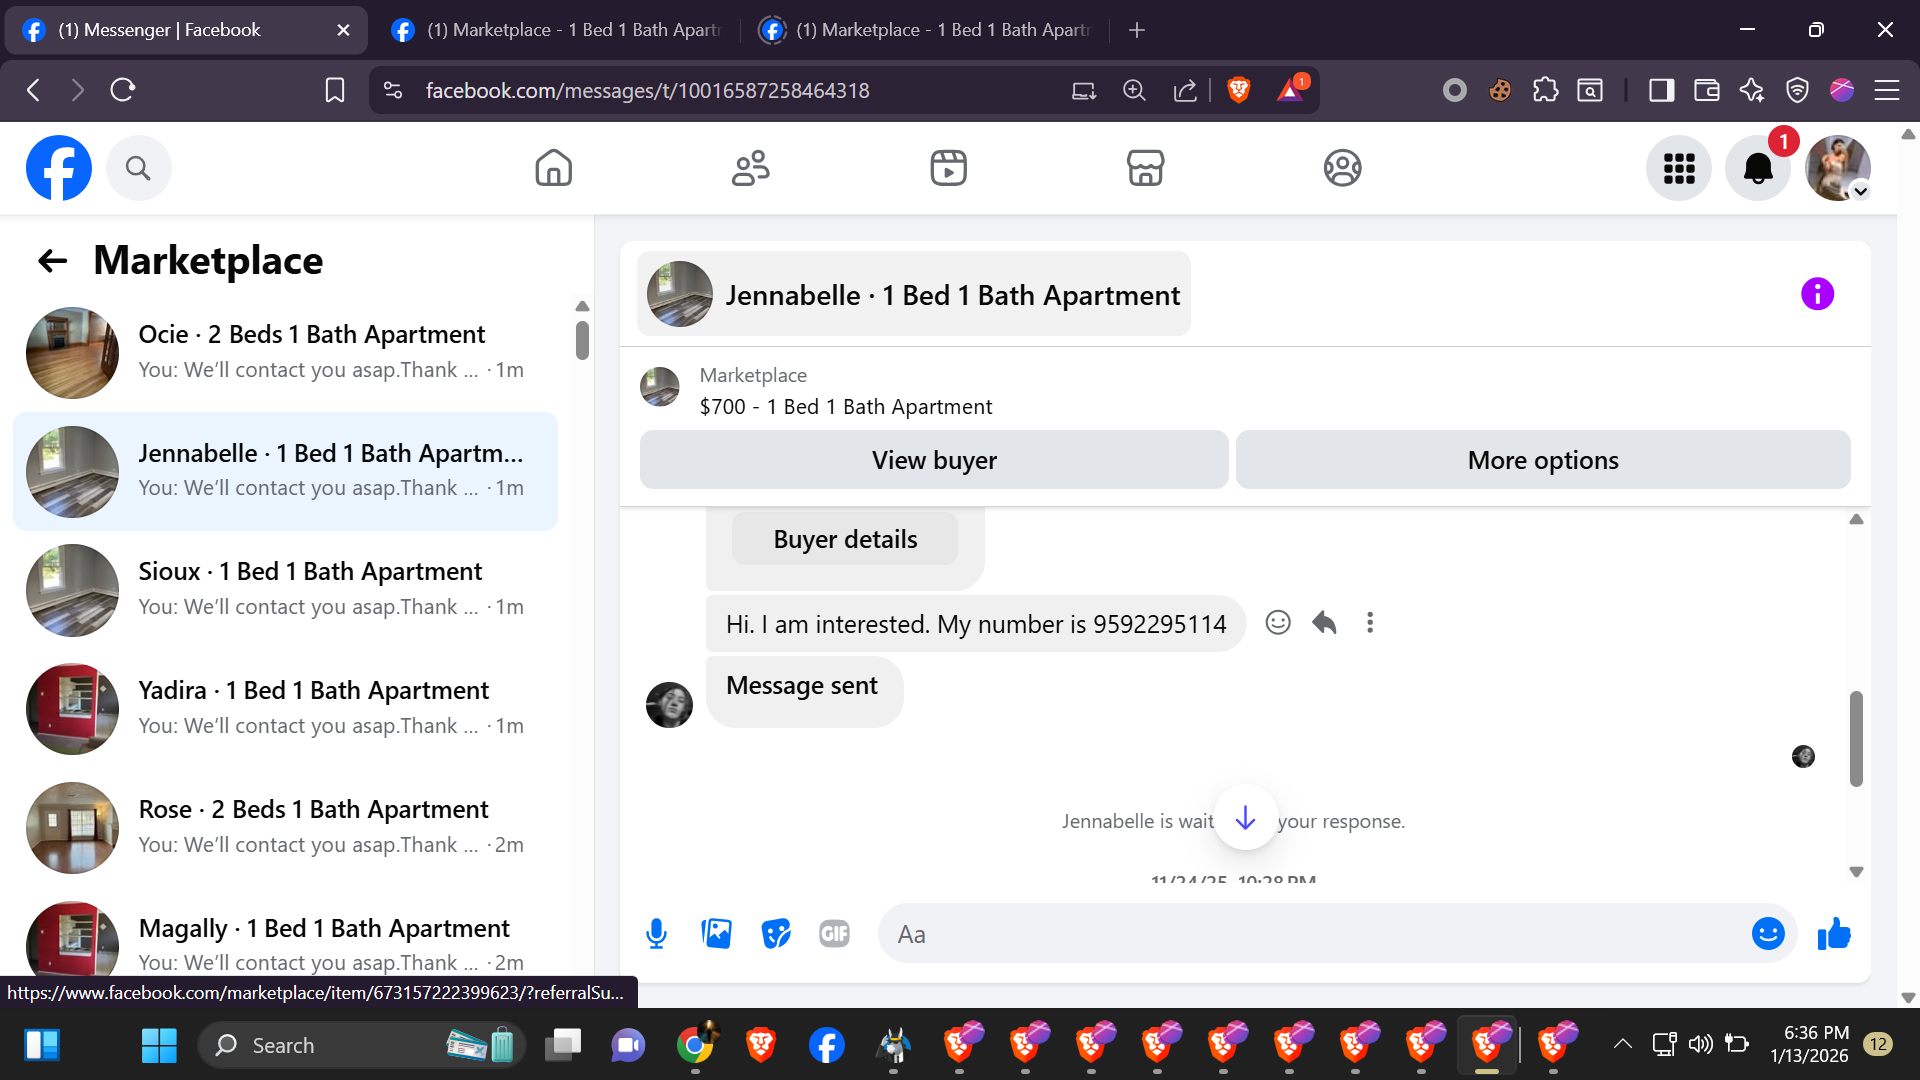Open the emoji picker in the message box

point(1767,934)
